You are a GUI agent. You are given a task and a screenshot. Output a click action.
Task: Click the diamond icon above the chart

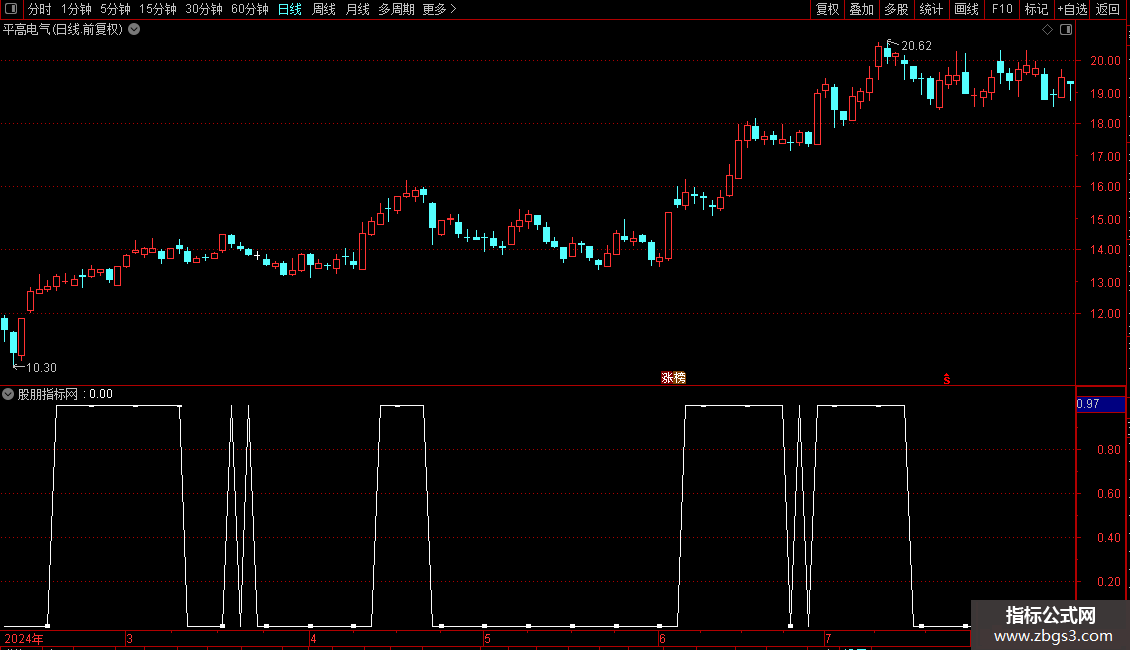click(x=1048, y=30)
